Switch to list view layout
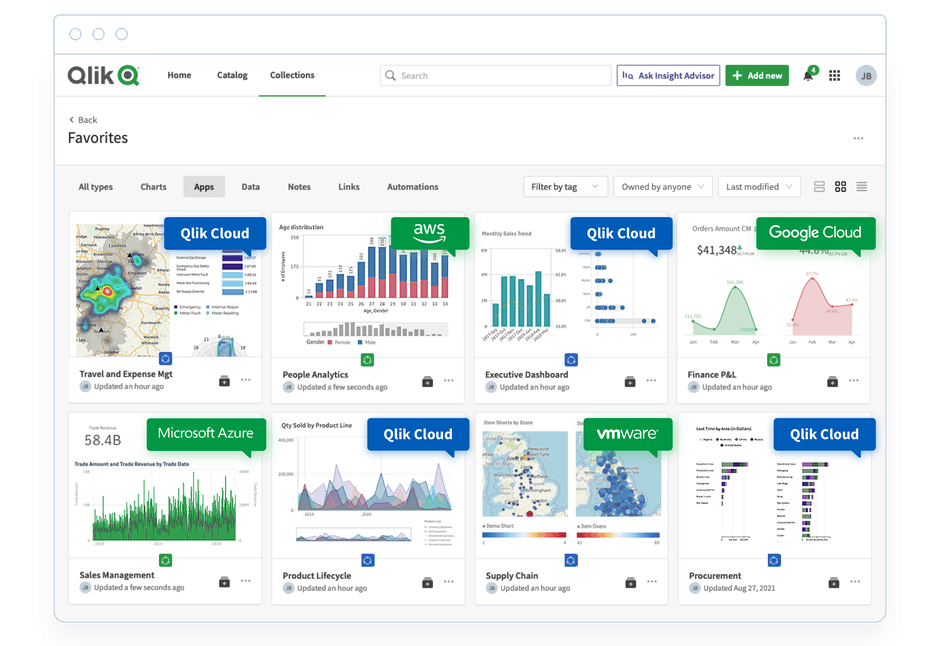Viewport: 940px width, 646px height. [862, 187]
